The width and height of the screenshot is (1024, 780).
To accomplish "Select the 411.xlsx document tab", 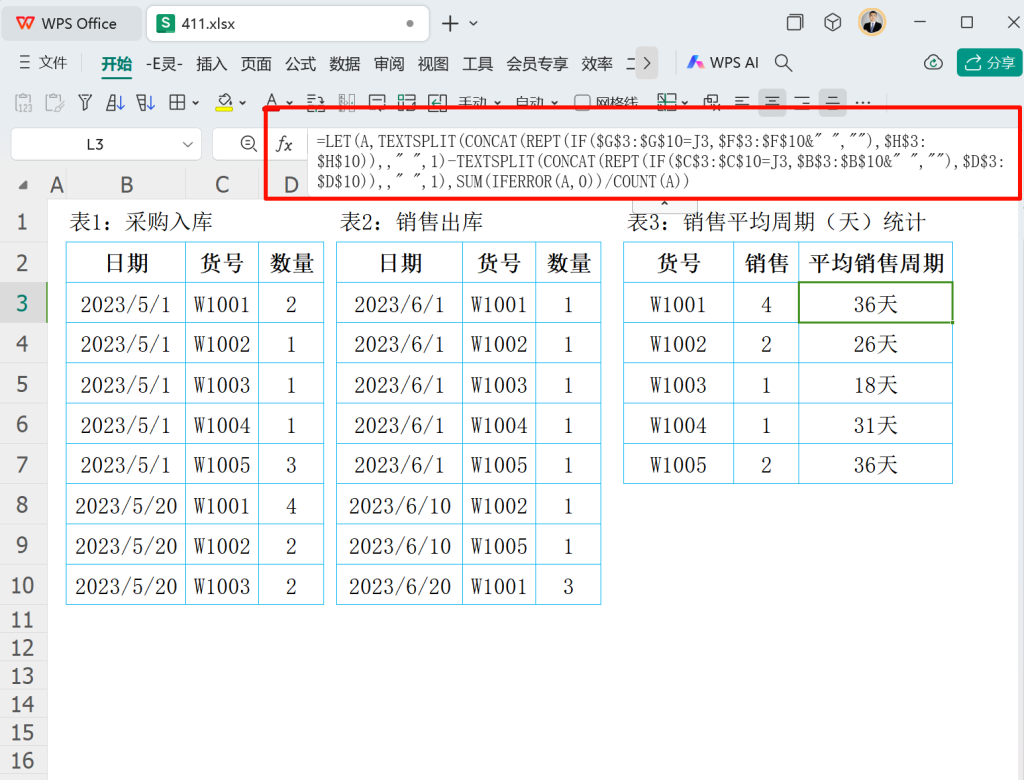I will pyautogui.click(x=287, y=24).
